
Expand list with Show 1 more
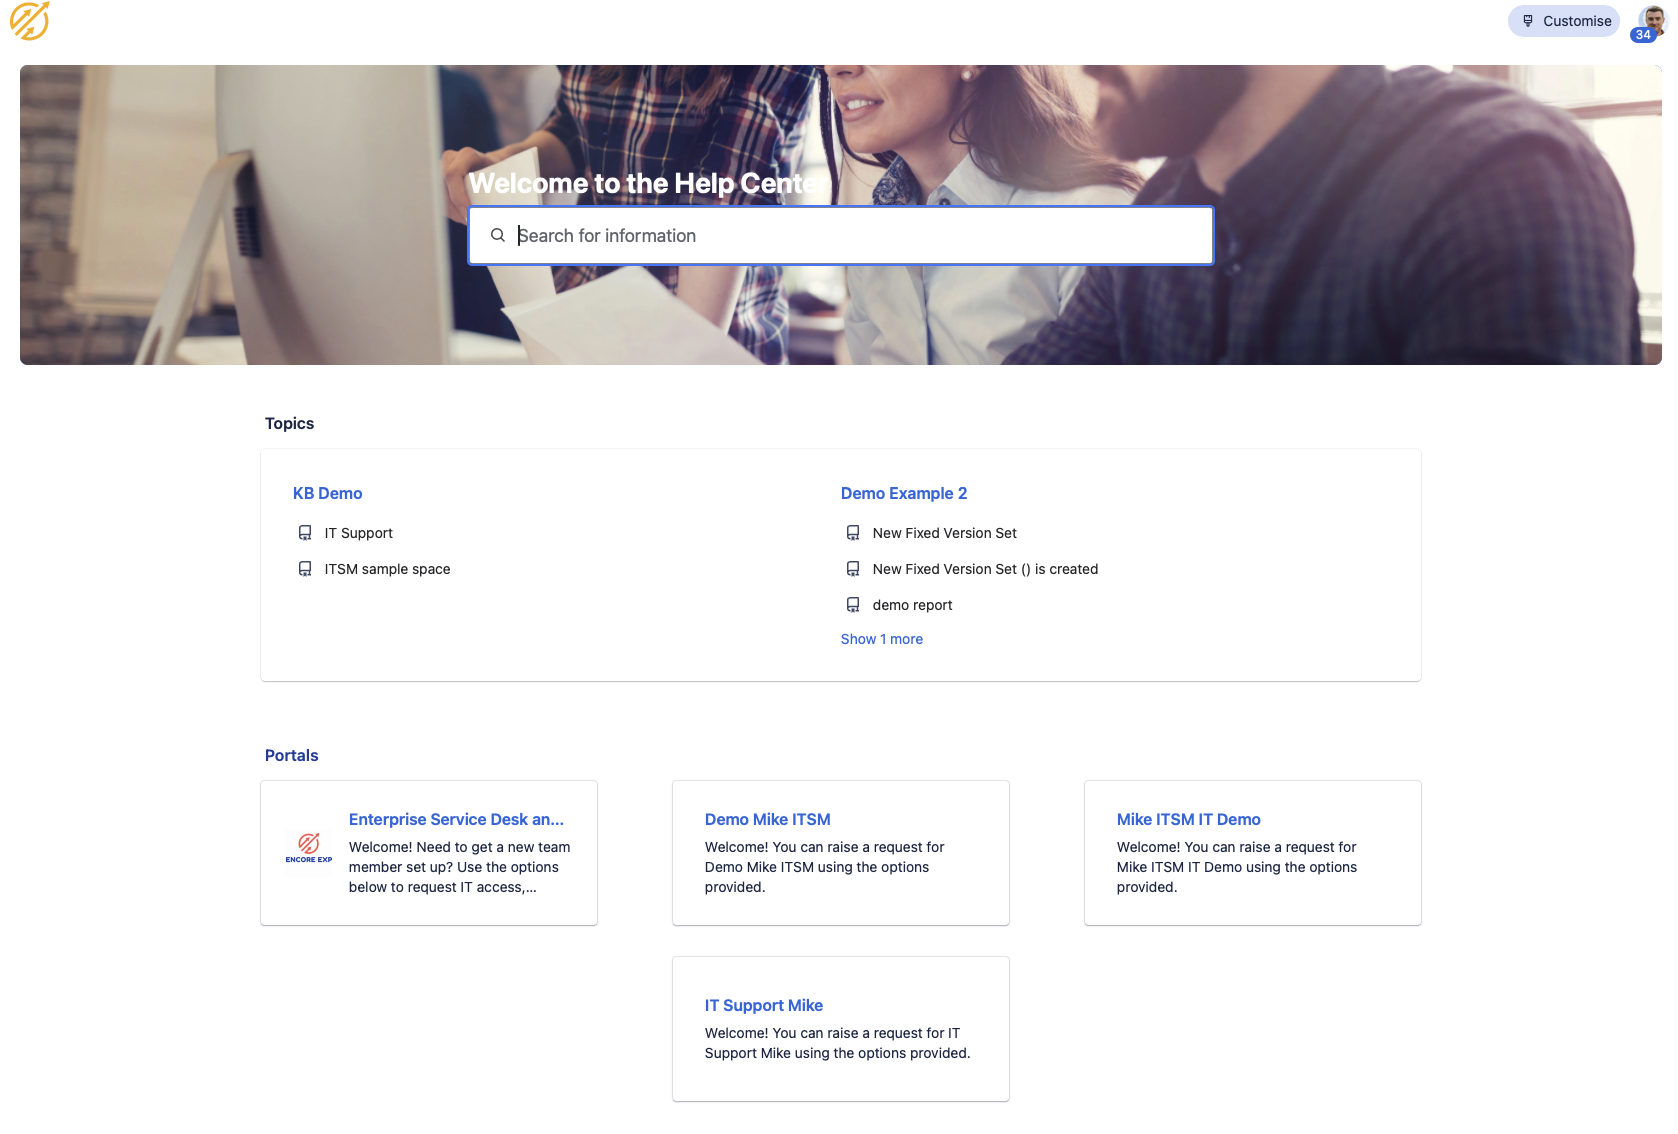pyautogui.click(x=881, y=639)
